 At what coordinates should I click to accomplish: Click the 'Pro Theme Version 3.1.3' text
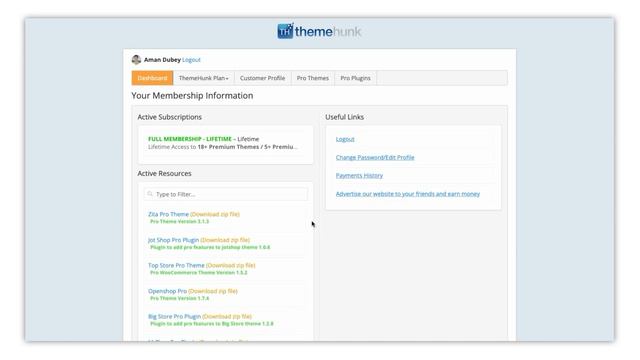tap(180, 221)
